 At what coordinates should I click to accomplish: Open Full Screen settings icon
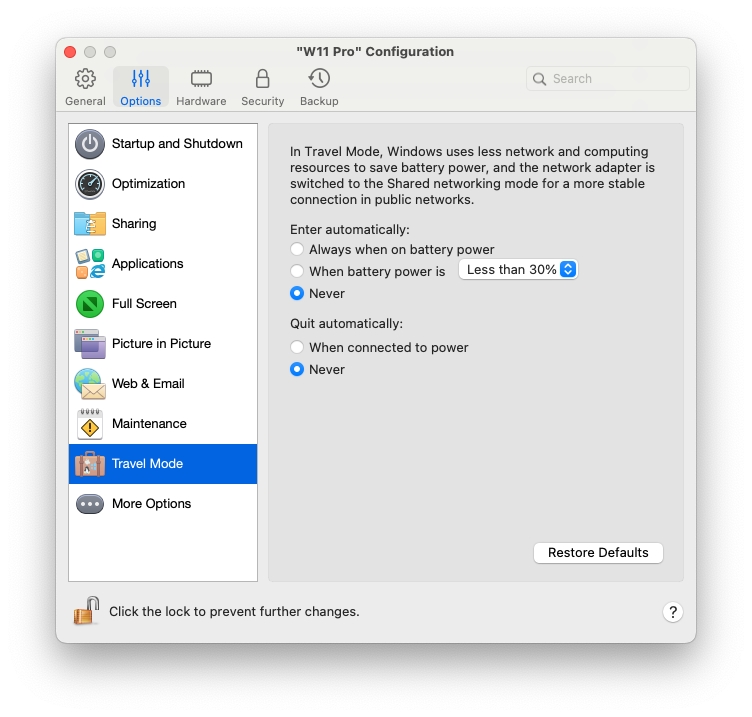pyautogui.click(x=90, y=304)
